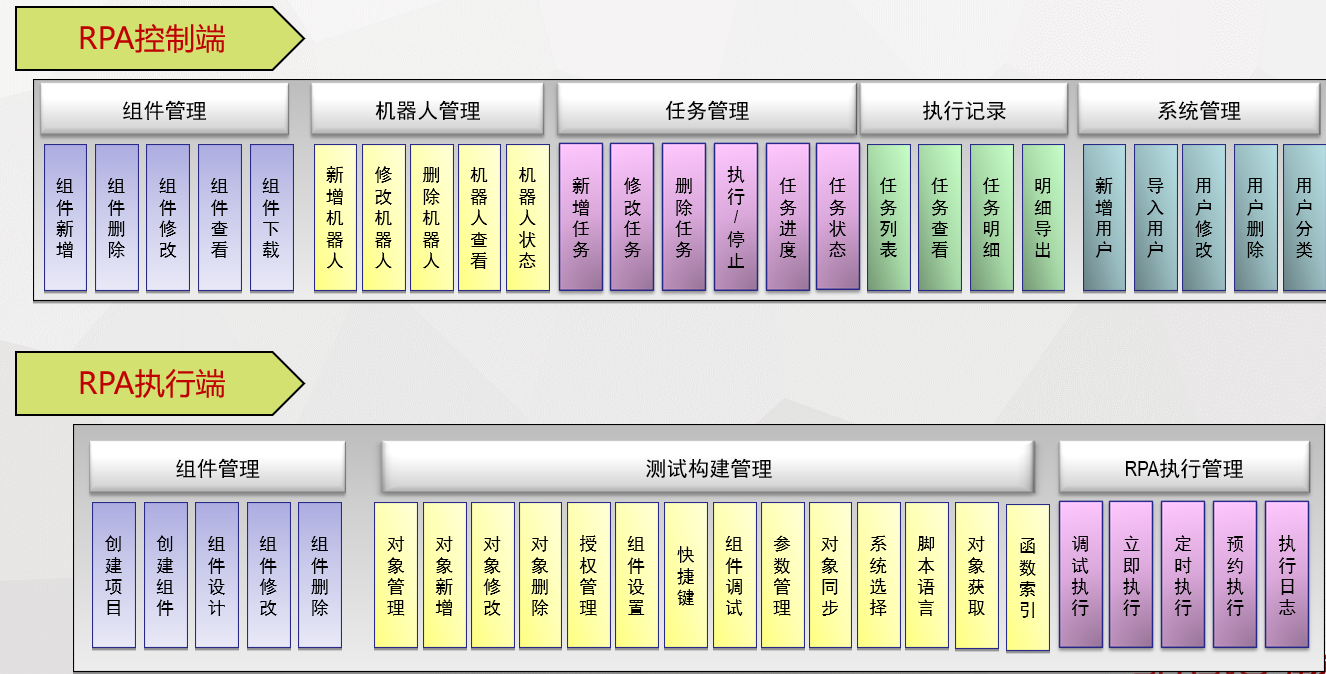This screenshot has width=1326, height=674.
Task: Choose the 新增机器人 box
Action: tap(335, 218)
